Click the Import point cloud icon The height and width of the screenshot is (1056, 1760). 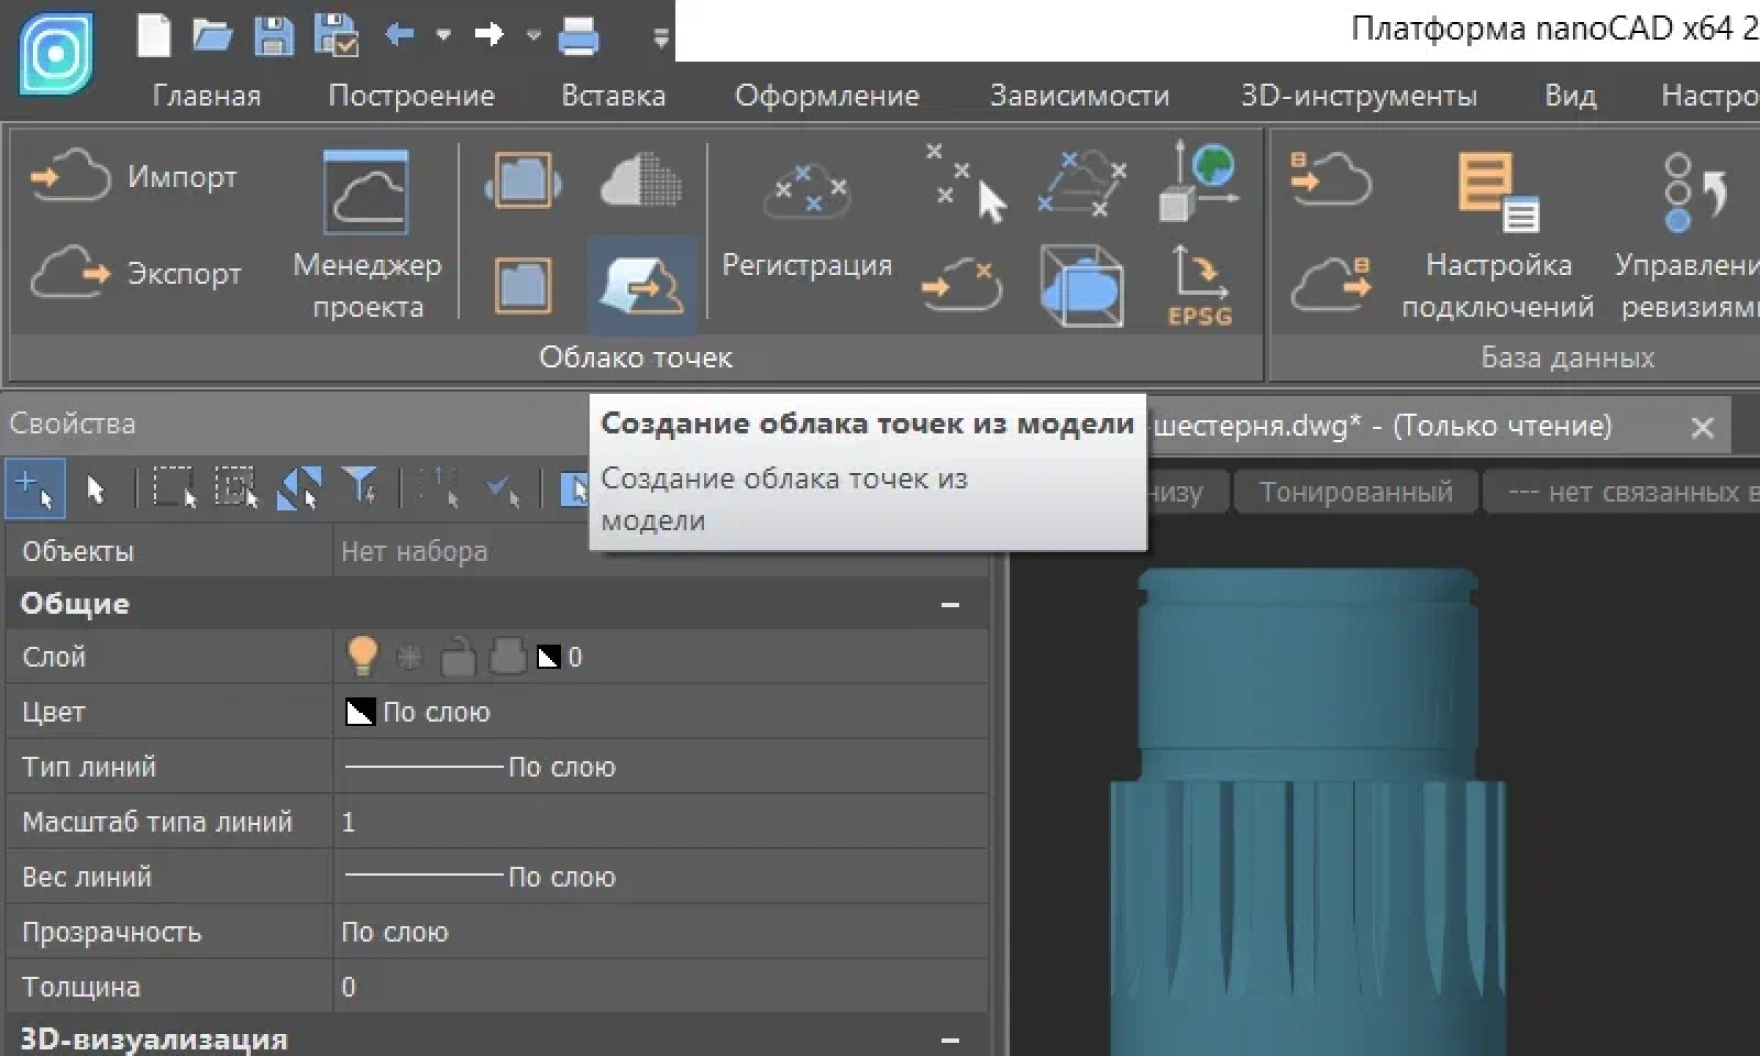pos(70,177)
